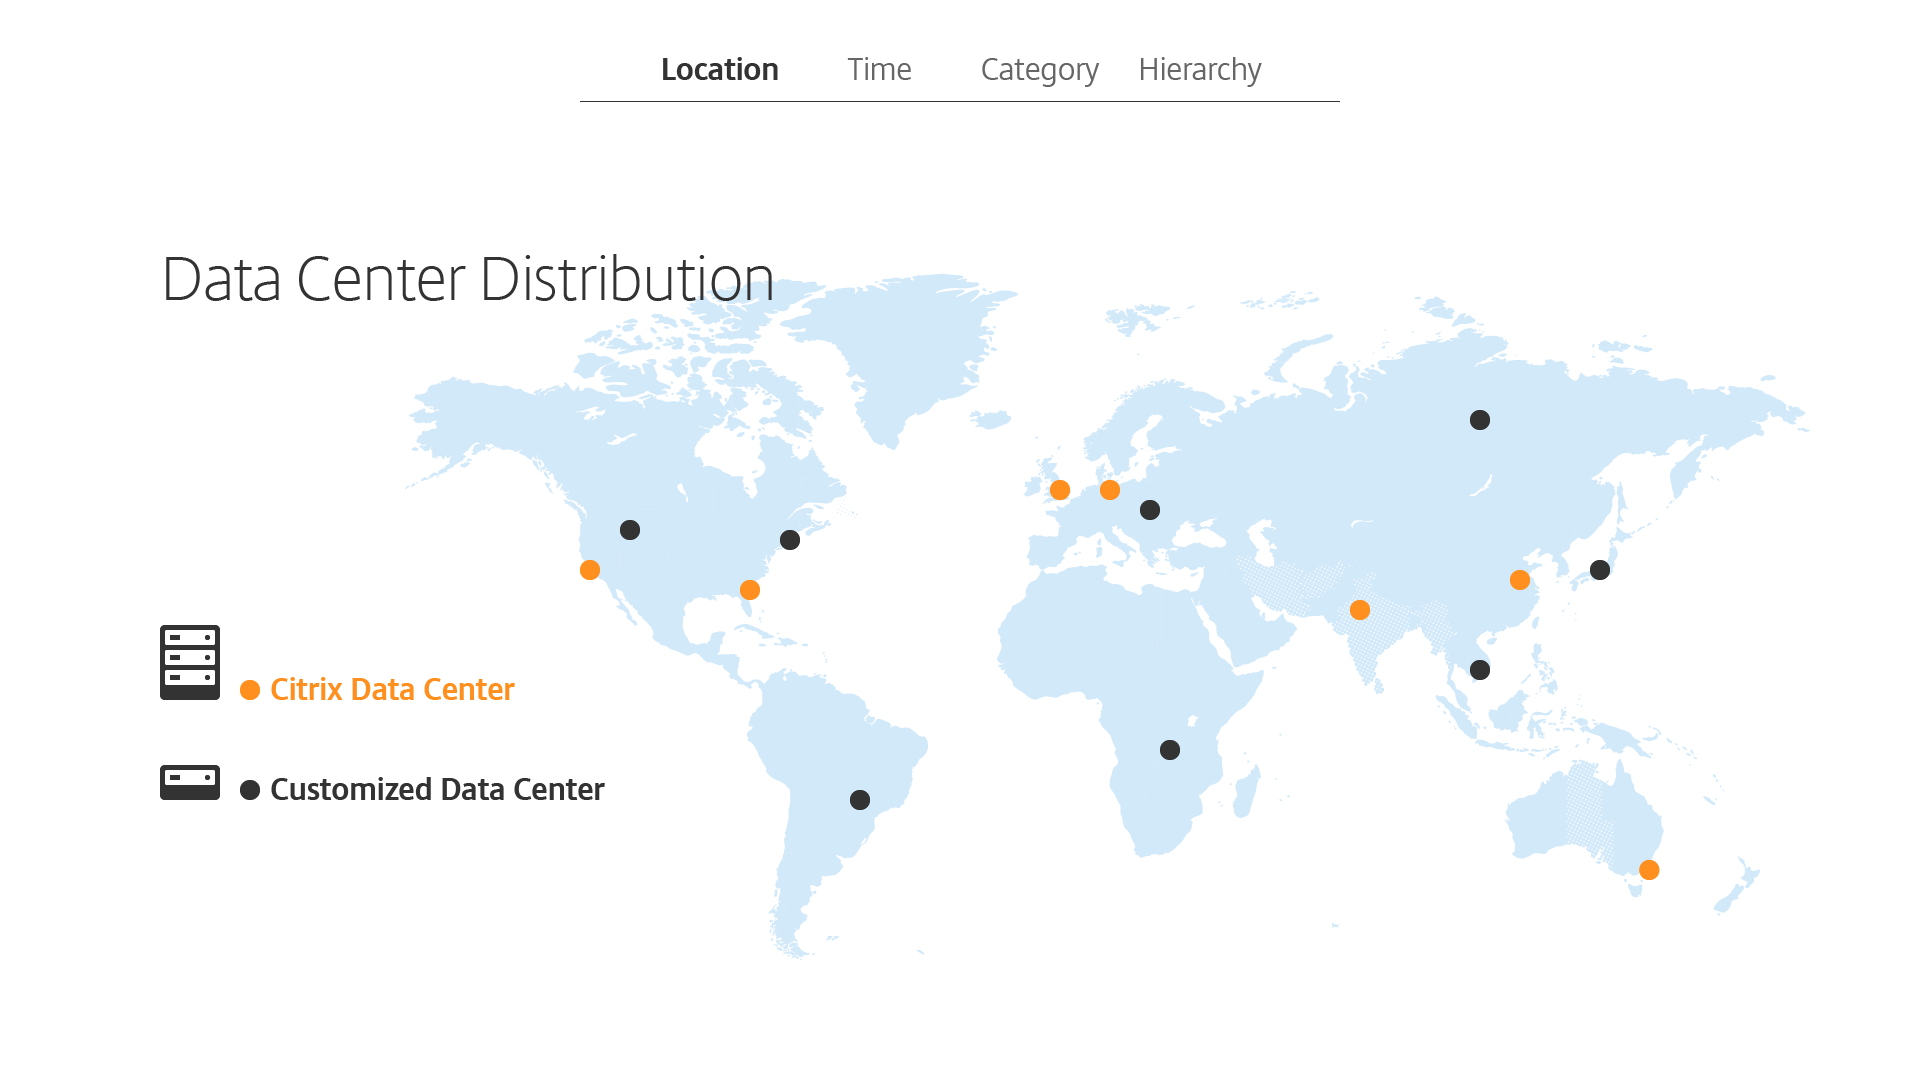Click the Data Center Distribution heading
This screenshot has height=1080, width=1920.
coord(468,279)
